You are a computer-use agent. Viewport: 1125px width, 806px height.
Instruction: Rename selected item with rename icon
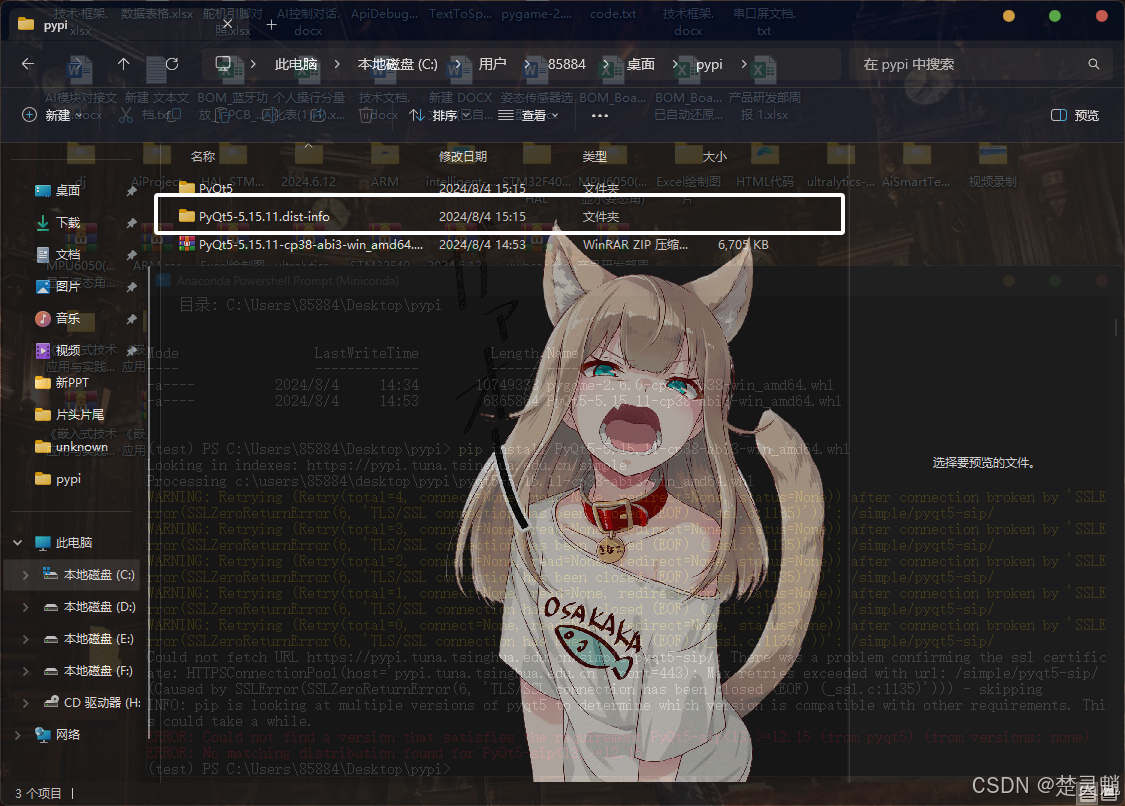(x=270, y=115)
